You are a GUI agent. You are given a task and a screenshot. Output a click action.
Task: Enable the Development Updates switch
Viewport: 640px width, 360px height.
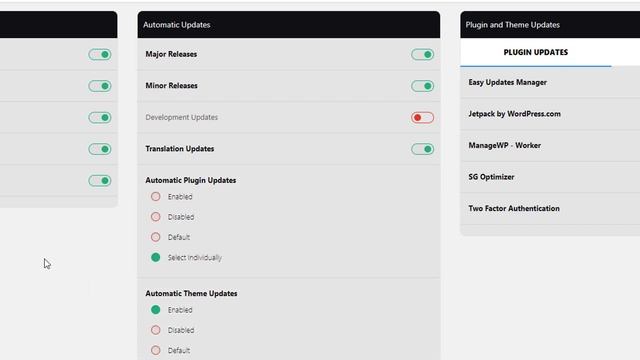pos(422,118)
